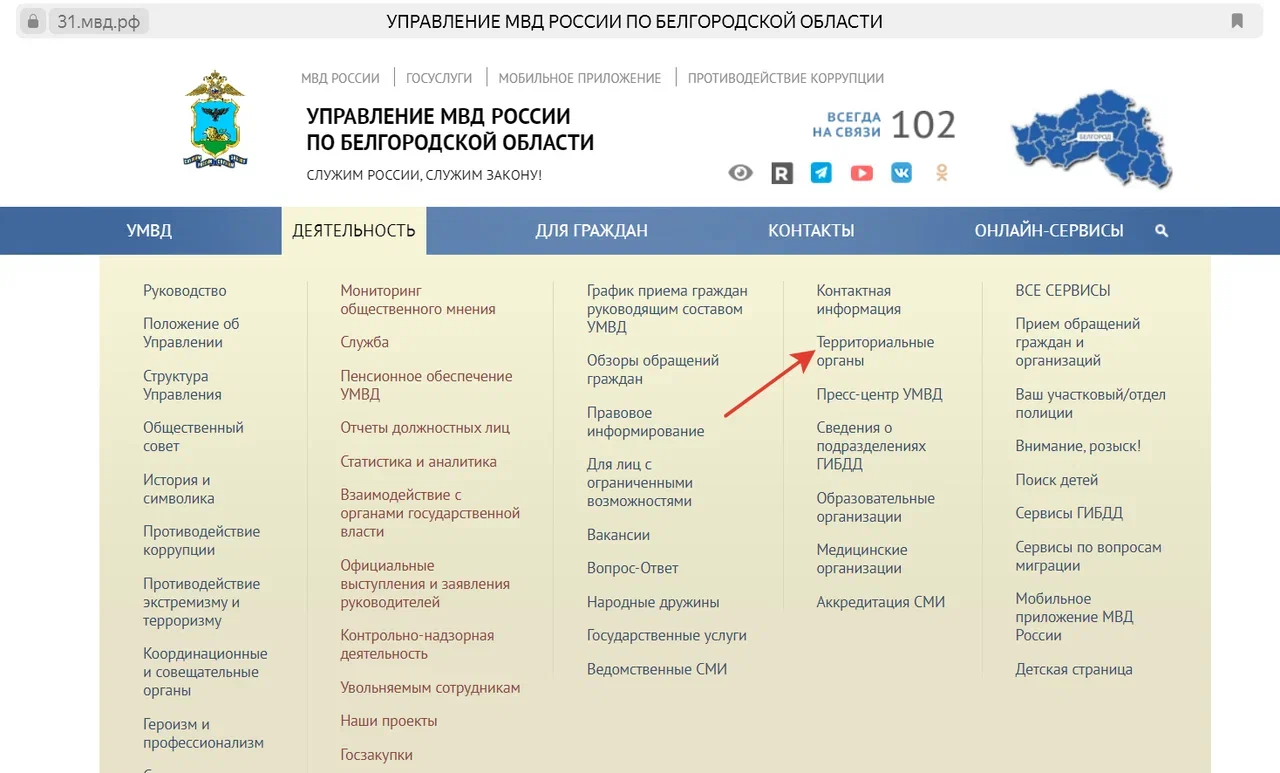This screenshot has height=773, width=1280.
Task: Open Сервисы ГИБДД link
Action: (1069, 513)
